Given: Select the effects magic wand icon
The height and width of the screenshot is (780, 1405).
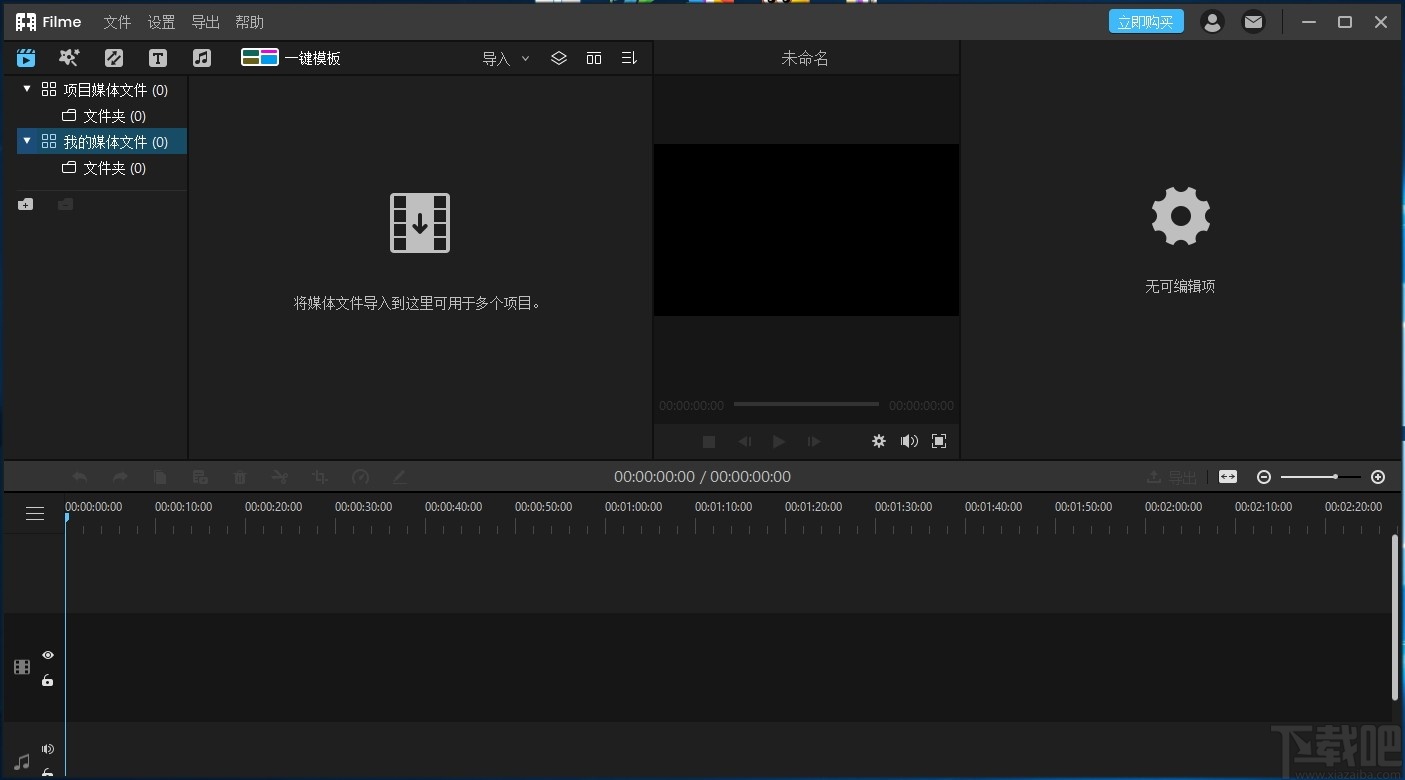Looking at the screenshot, I should [x=69, y=57].
